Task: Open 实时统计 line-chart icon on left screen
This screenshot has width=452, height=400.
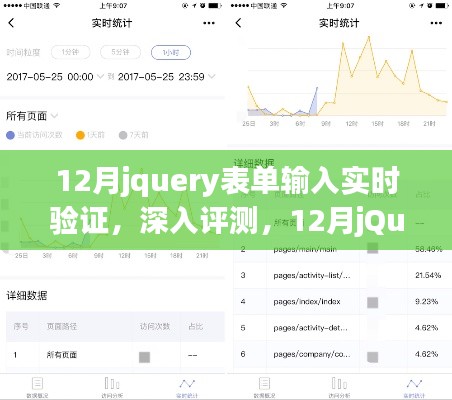Action: point(187,383)
